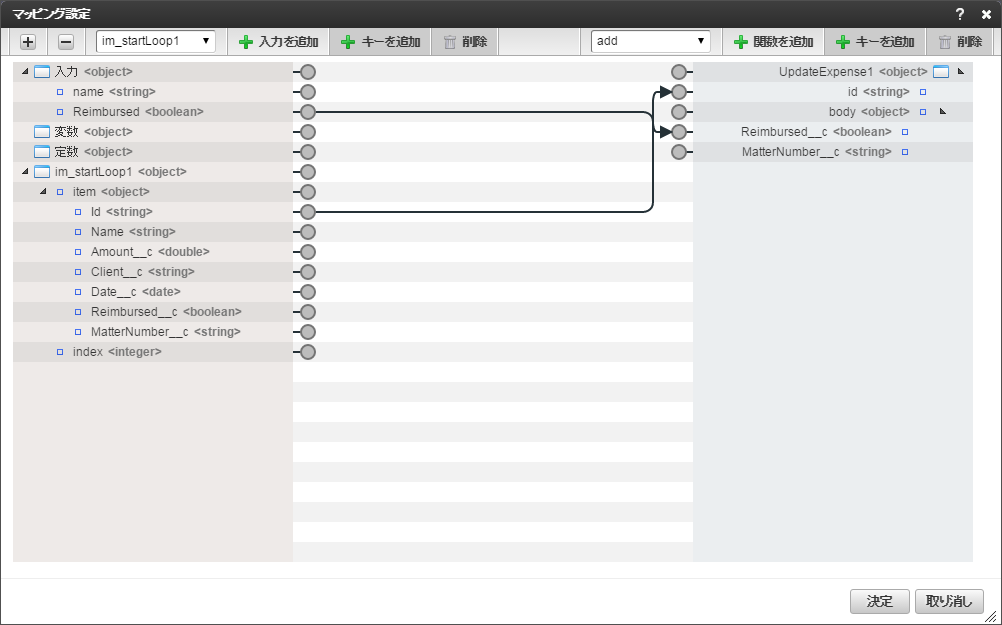
Task: Click the connector node of Amount__c row
Action: (x=308, y=252)
